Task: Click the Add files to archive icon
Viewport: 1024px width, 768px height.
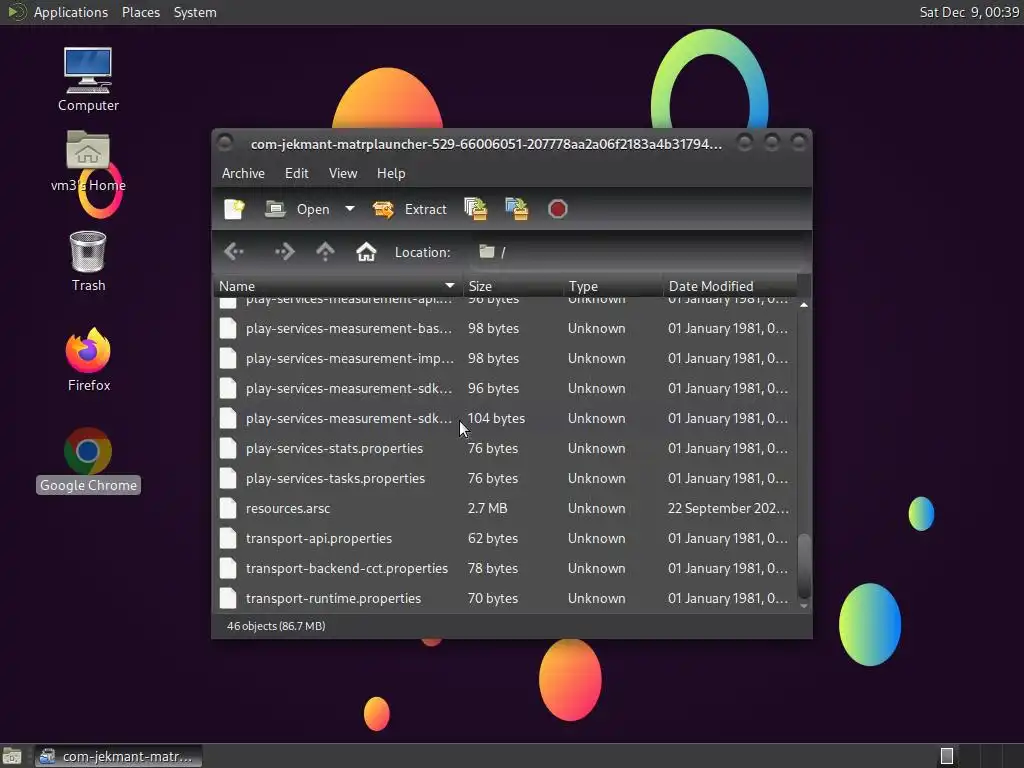Action: tap(475, 209)
